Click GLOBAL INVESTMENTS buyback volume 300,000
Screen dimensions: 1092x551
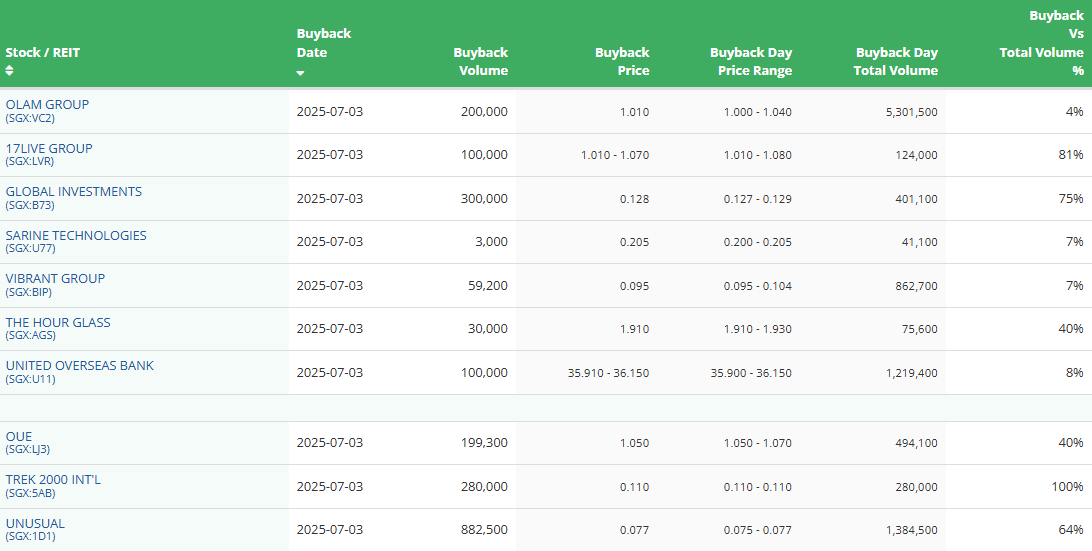point(484,199)
